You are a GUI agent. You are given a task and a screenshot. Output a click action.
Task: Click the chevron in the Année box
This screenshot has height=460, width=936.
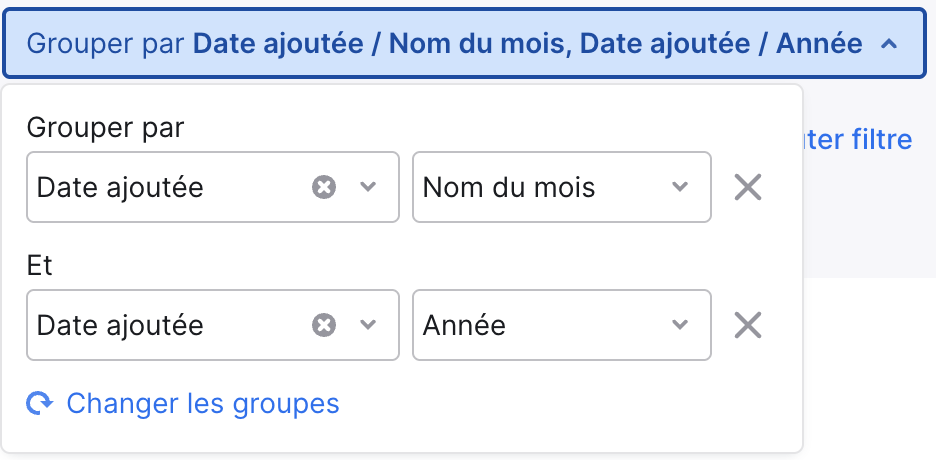point(680,325)
